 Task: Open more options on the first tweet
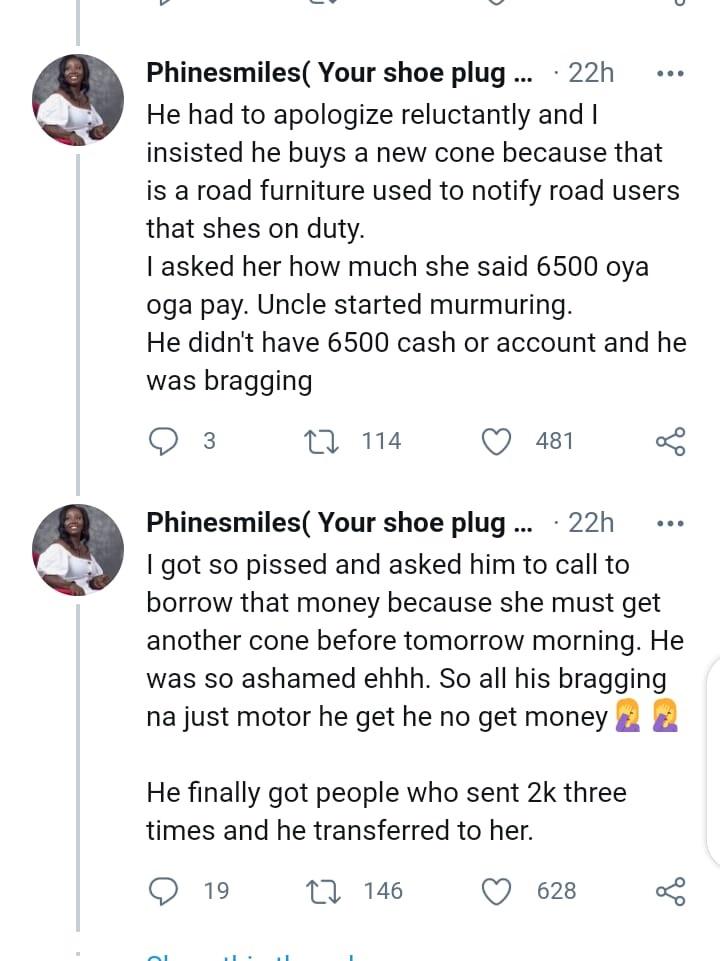click(x=669, y=73)
